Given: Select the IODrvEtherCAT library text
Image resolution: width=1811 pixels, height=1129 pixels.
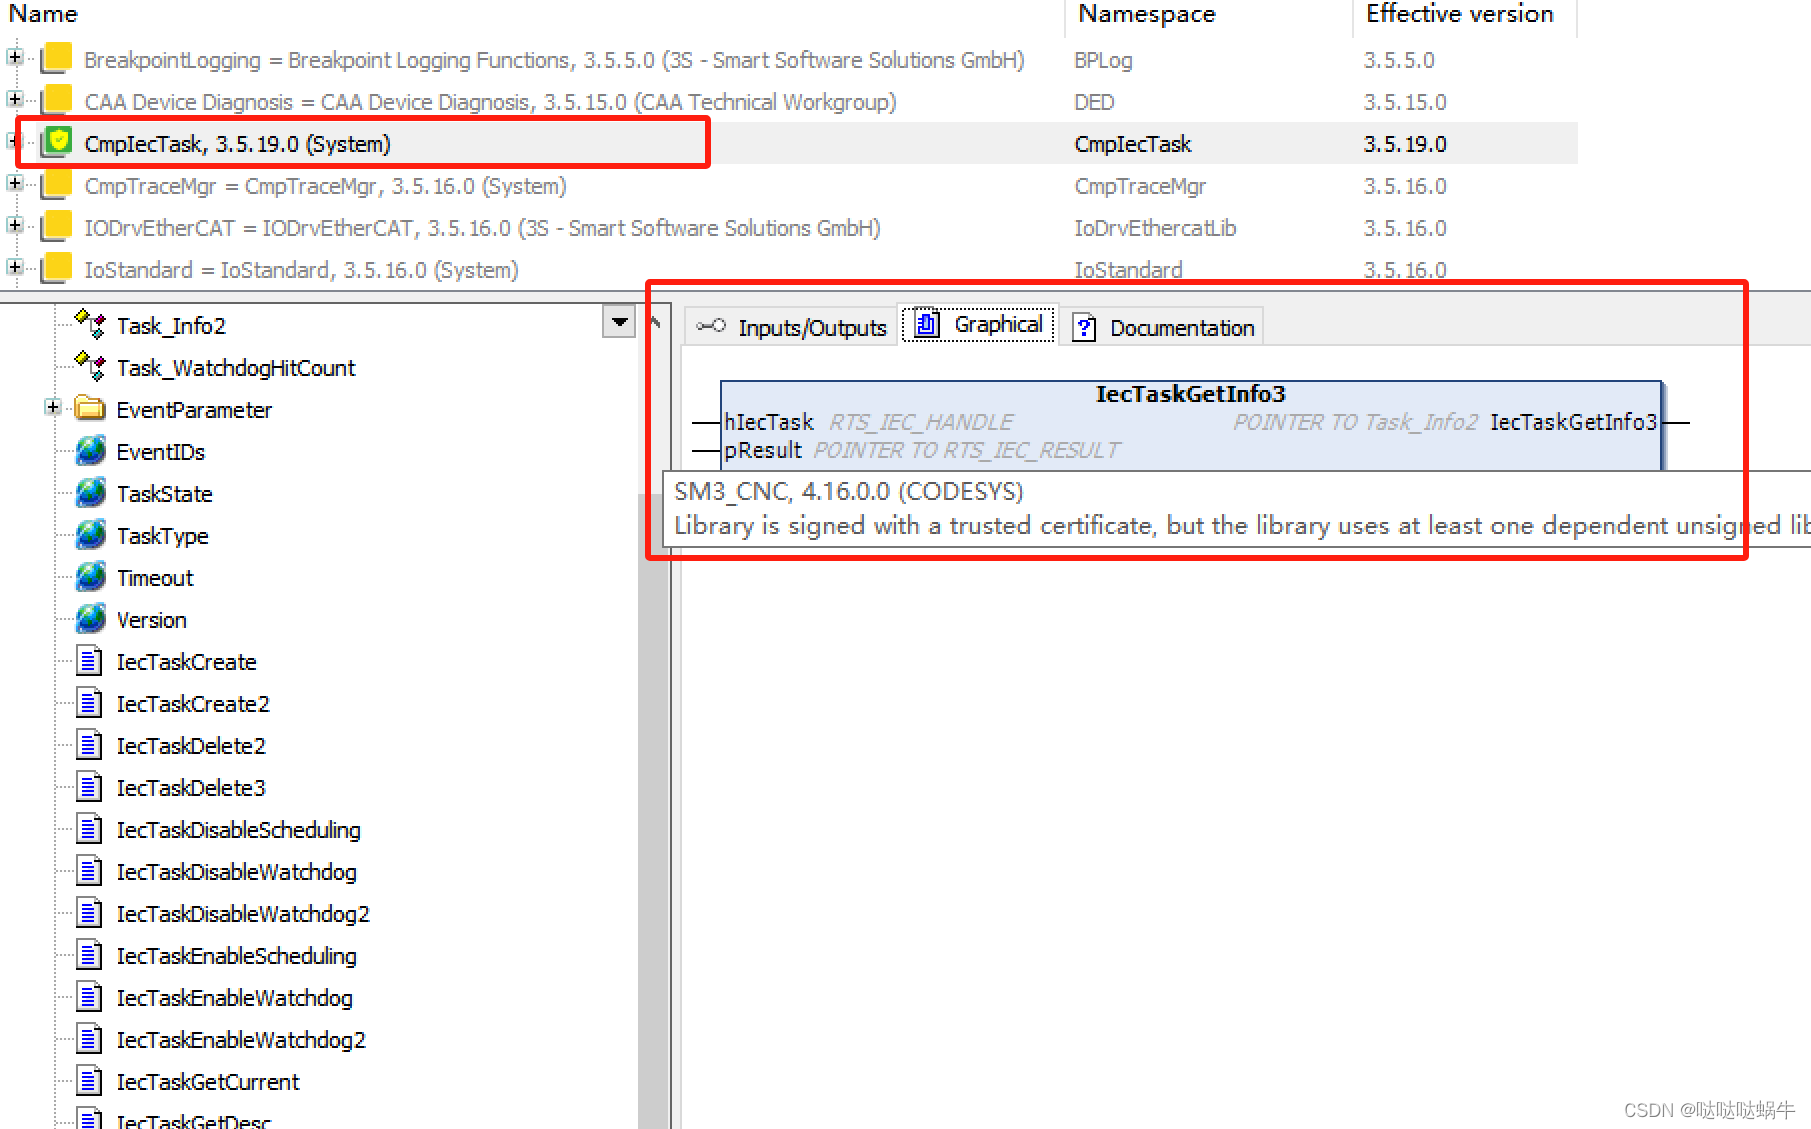Looking at the screenshot, I should (x=482, y=228).
